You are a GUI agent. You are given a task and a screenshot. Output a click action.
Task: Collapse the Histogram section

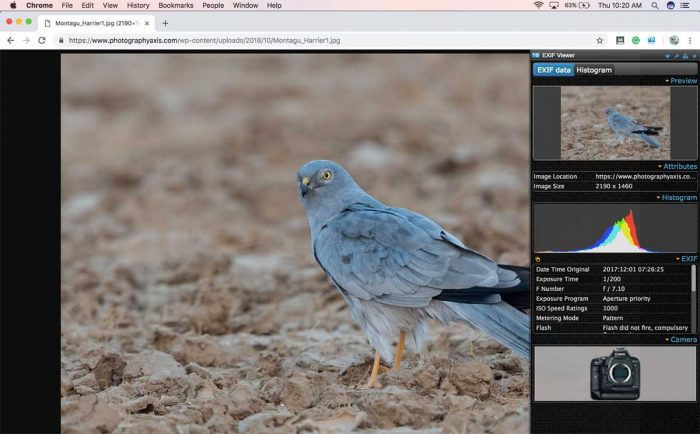pos(678,198)
